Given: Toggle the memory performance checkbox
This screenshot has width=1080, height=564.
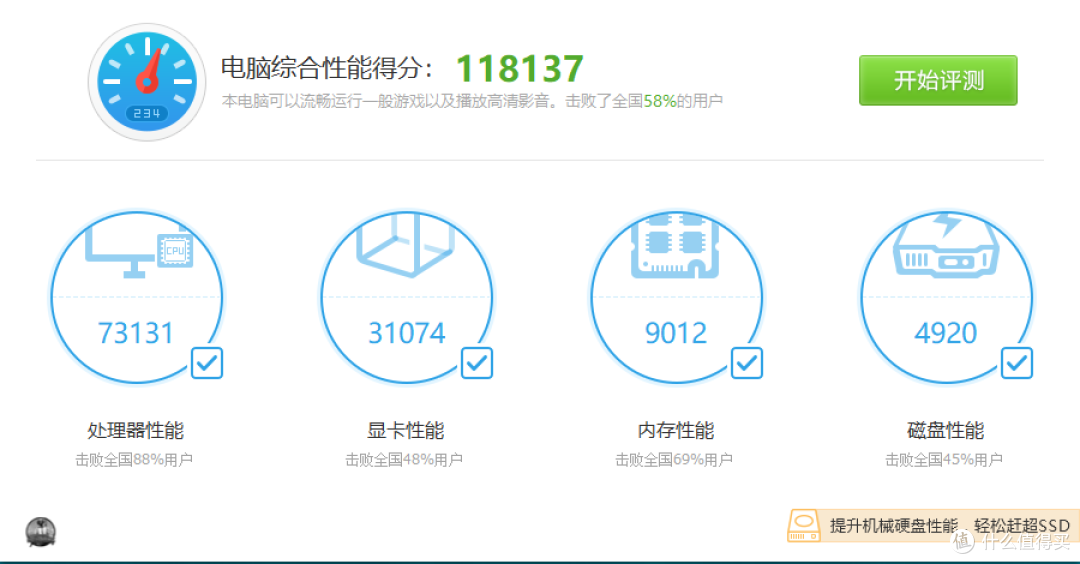Looking at the screenshot, I should [x=747, y=363].
